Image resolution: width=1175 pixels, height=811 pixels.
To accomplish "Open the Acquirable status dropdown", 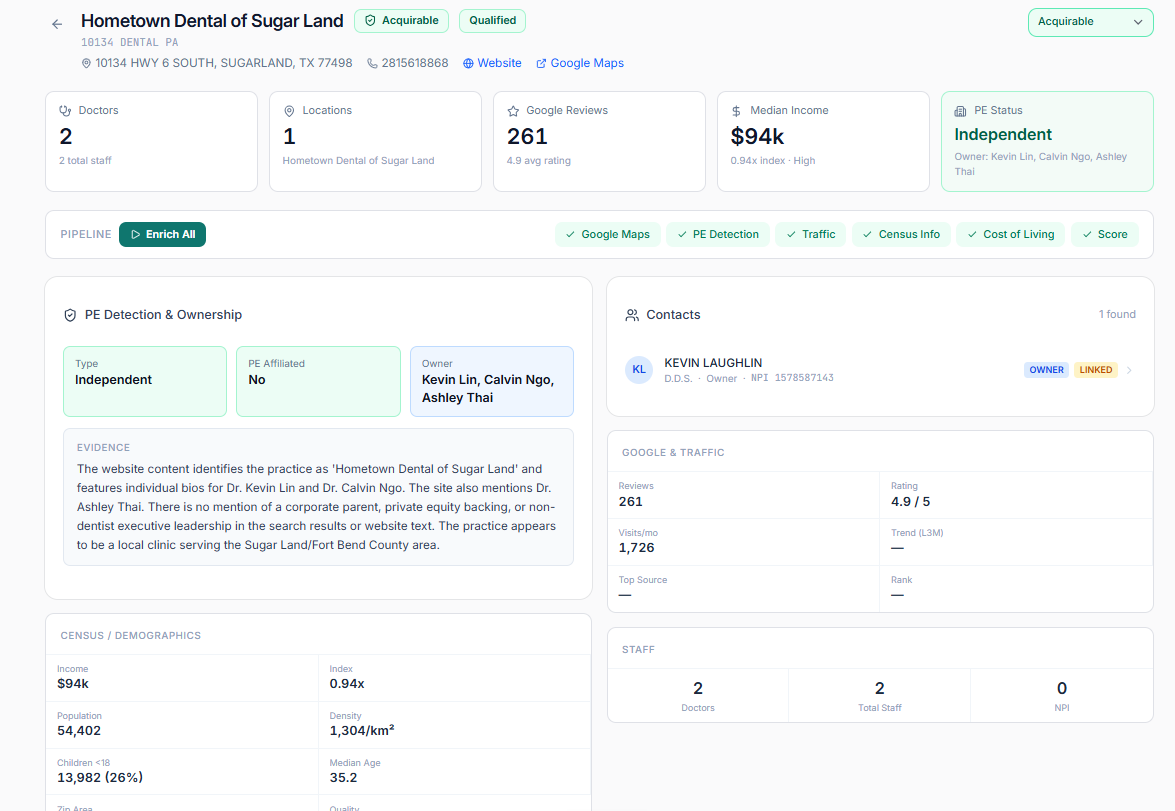I will click(x=1090, y=22).
